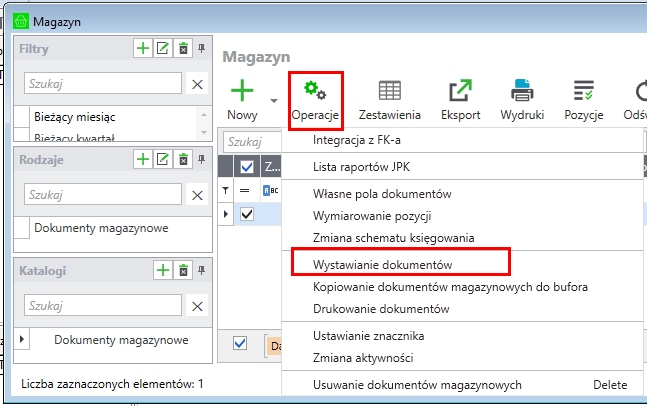The width and height of the screenshot is (647, 406).
Task: Click the Pozycje list icon
Action: click(583, 91)
